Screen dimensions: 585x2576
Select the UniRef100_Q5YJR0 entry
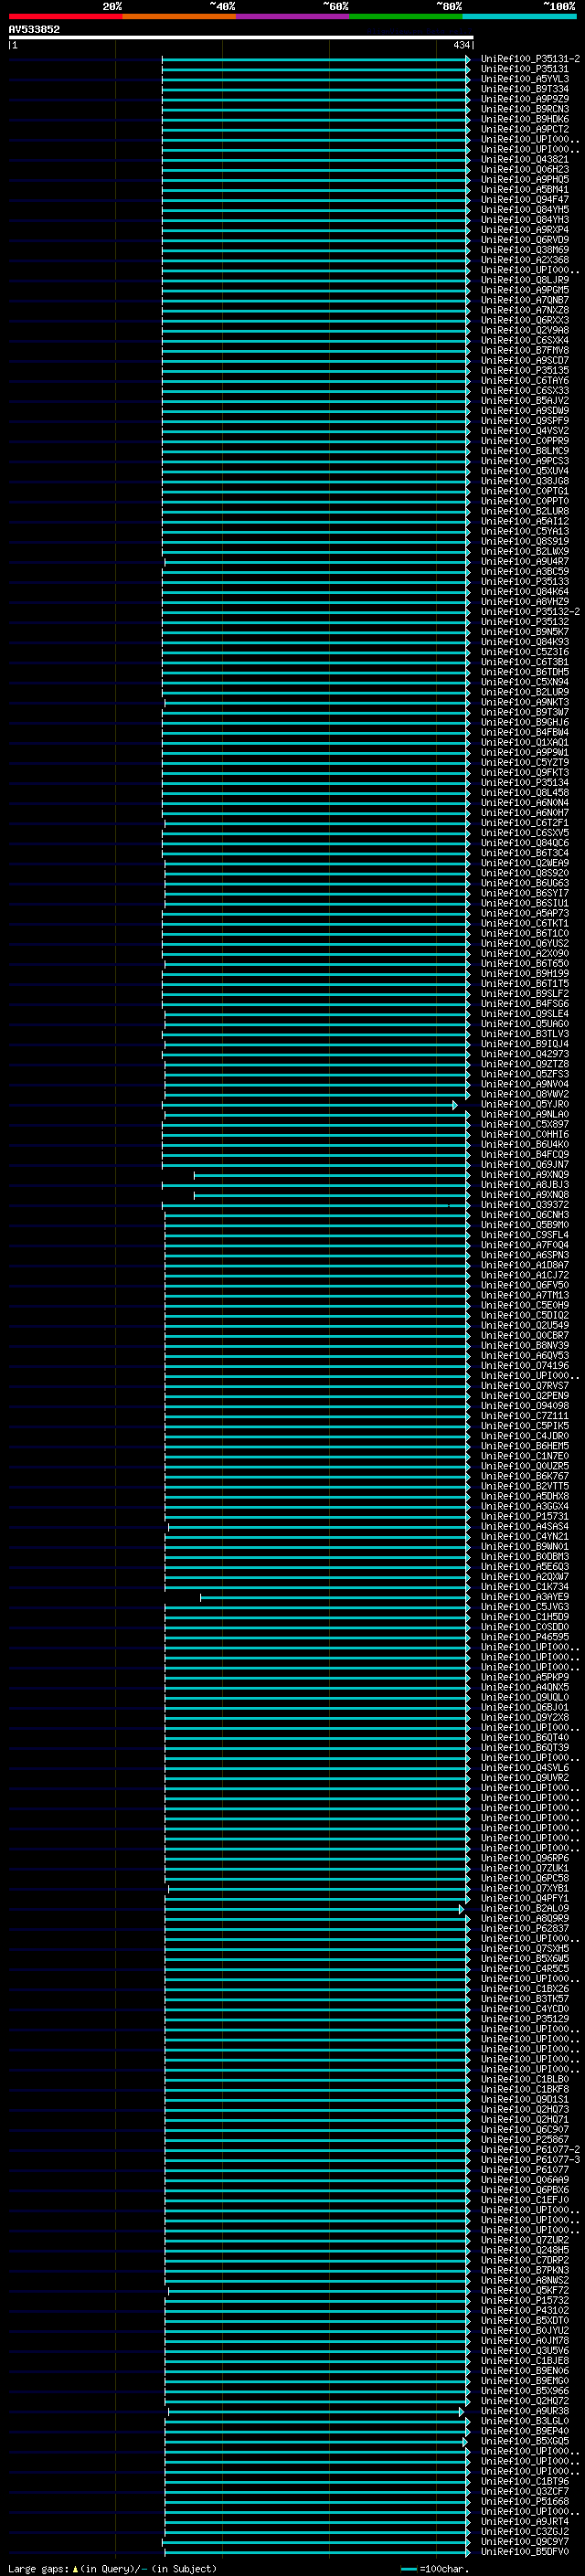[525, 1104]
